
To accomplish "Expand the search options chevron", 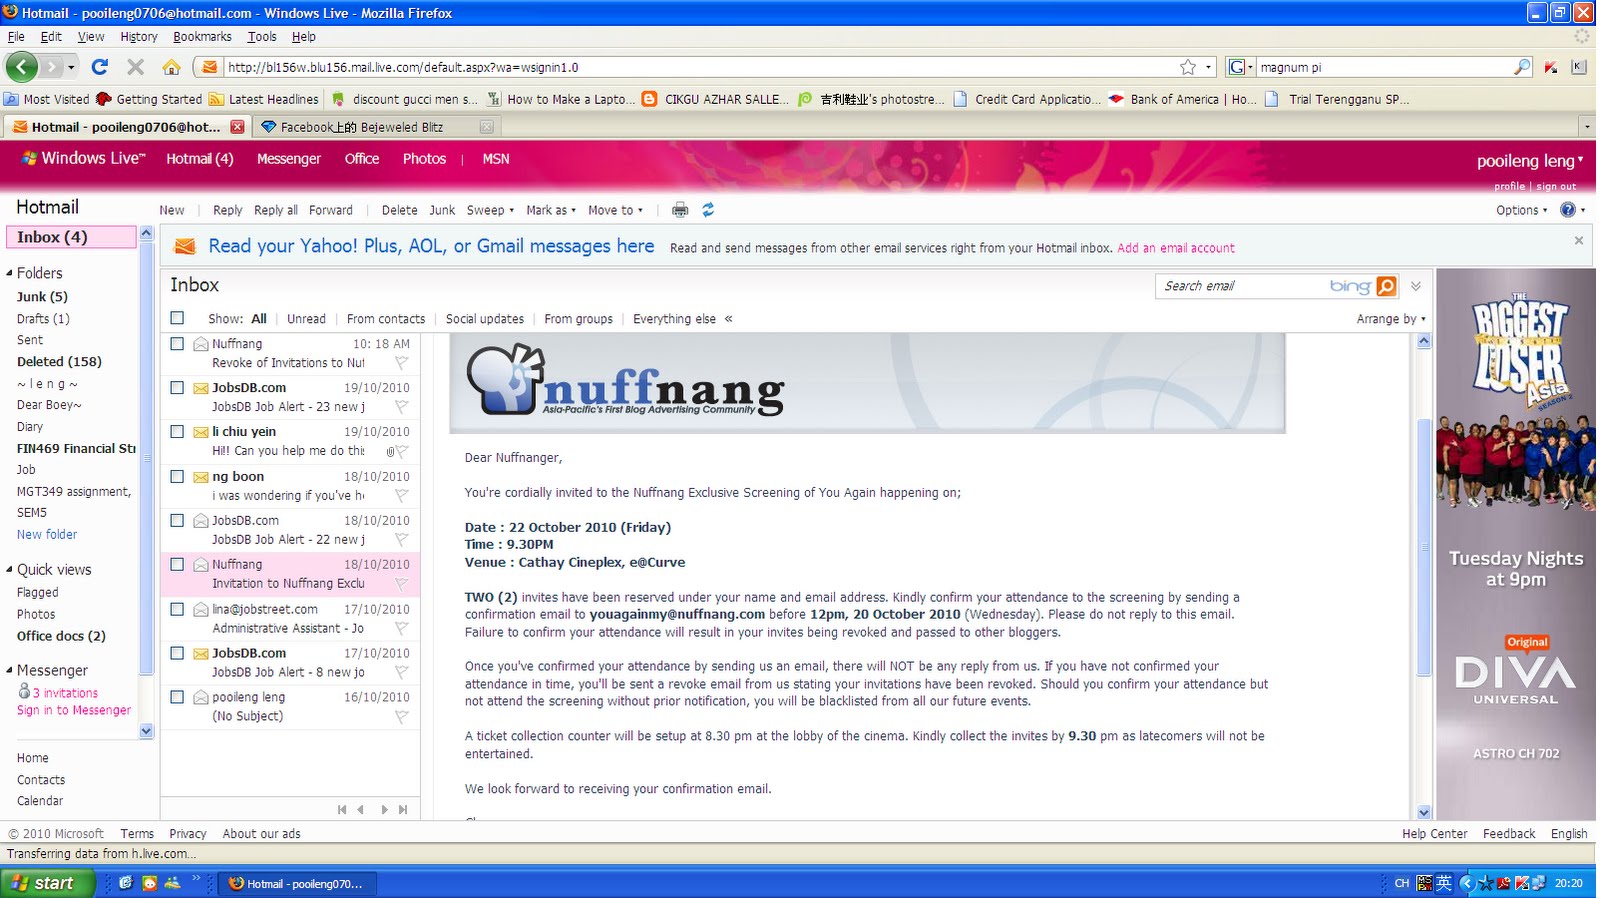I will [x=1416, y=286].
